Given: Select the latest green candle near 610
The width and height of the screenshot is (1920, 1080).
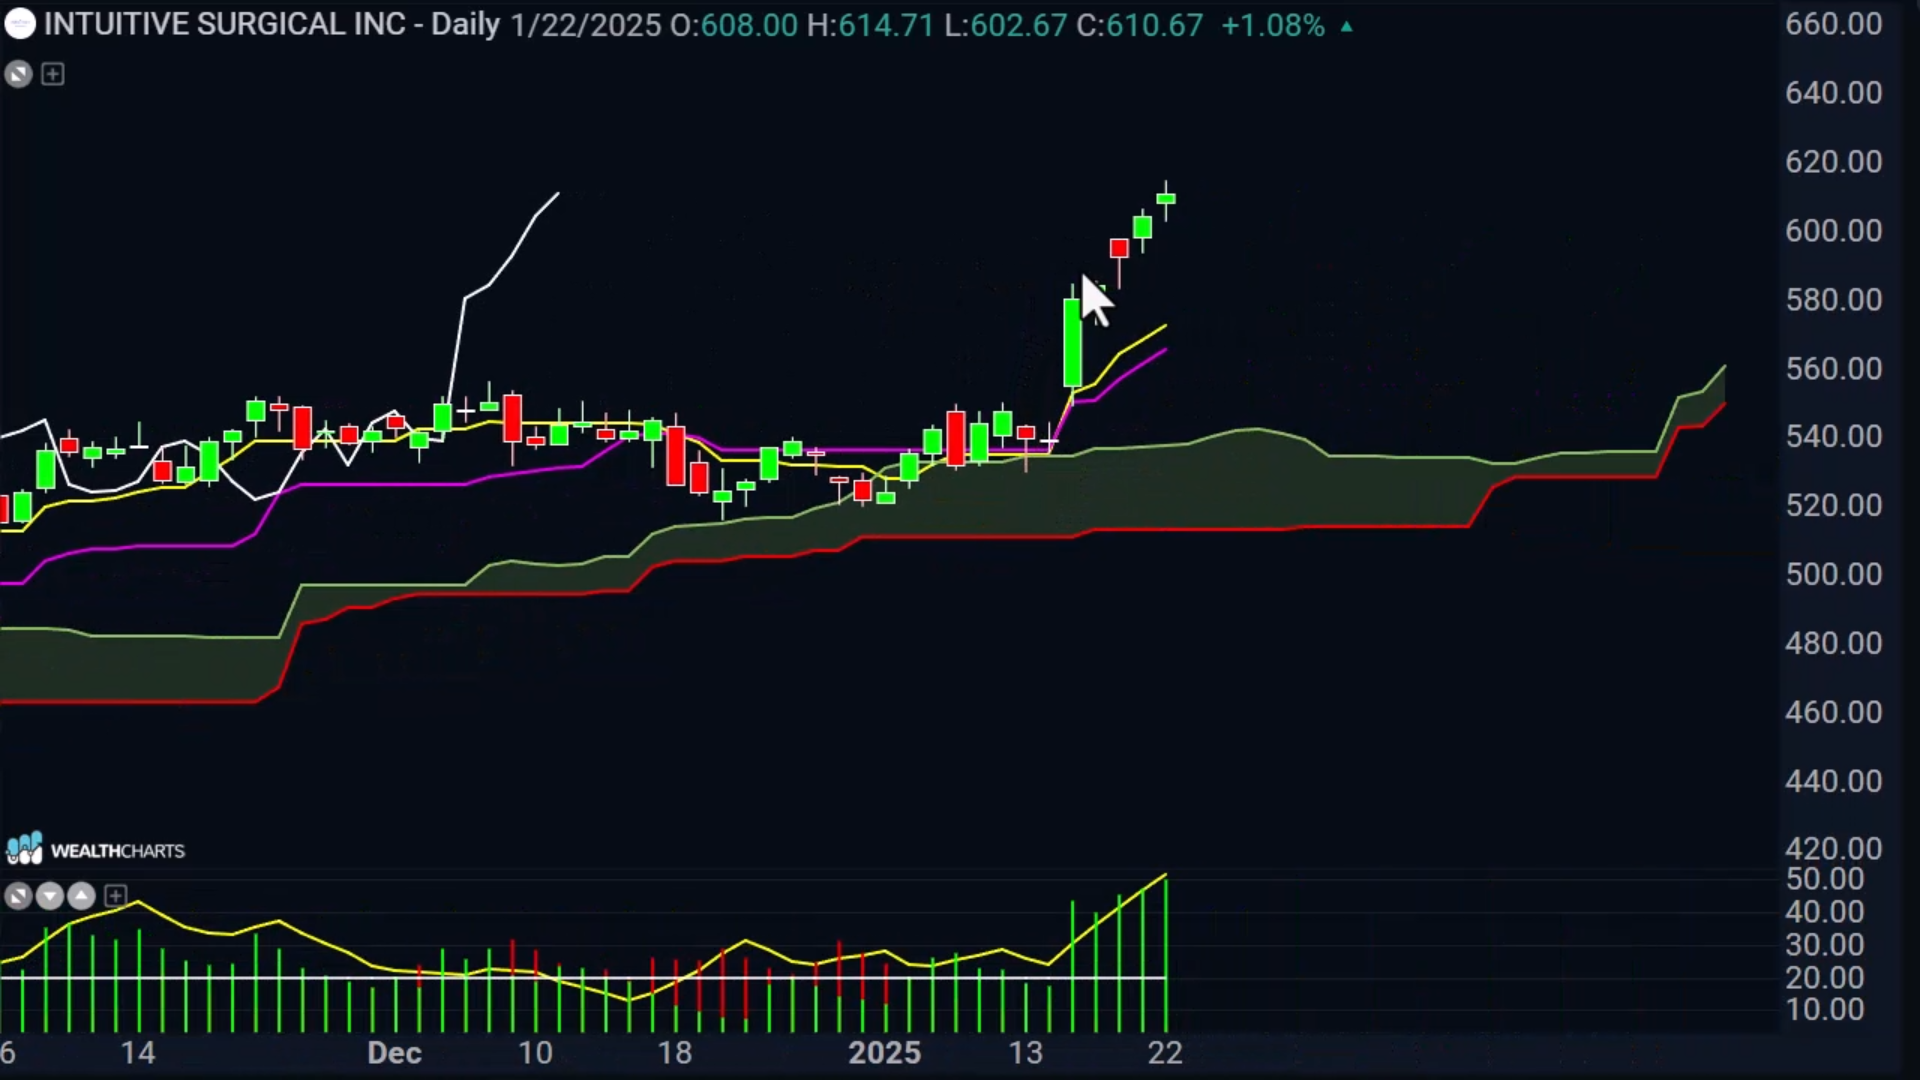Looking at the screenshot, I should pos(1166,199).
